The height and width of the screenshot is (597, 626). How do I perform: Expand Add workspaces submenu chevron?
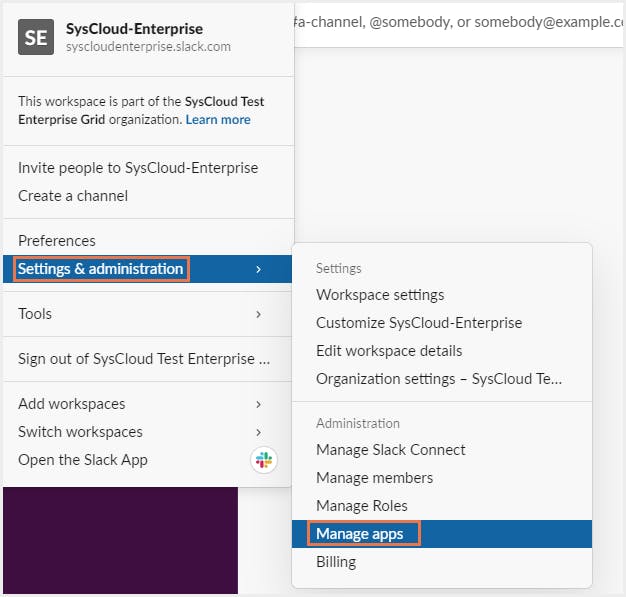[x=259, y=404]
